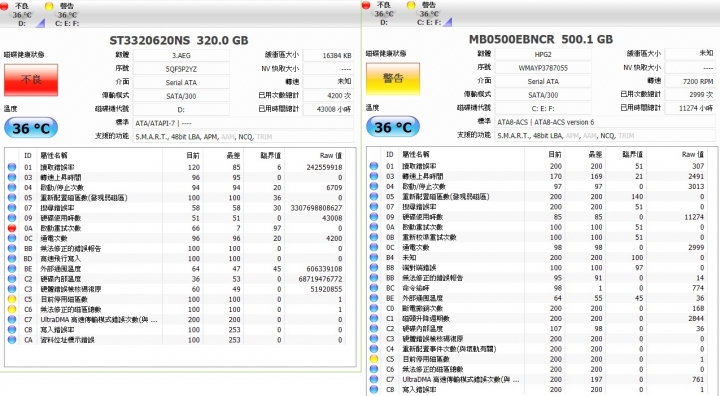Image resolution: width=720 pixels, height=396 pixels.
Task: Click yellow warning dot above C: E: F: in right window
Action: tap(411, 5)
